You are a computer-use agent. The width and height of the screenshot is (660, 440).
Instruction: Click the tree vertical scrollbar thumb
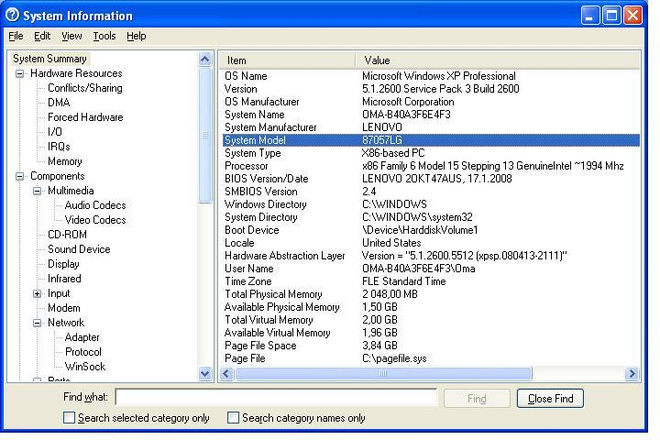click(205, 135)
